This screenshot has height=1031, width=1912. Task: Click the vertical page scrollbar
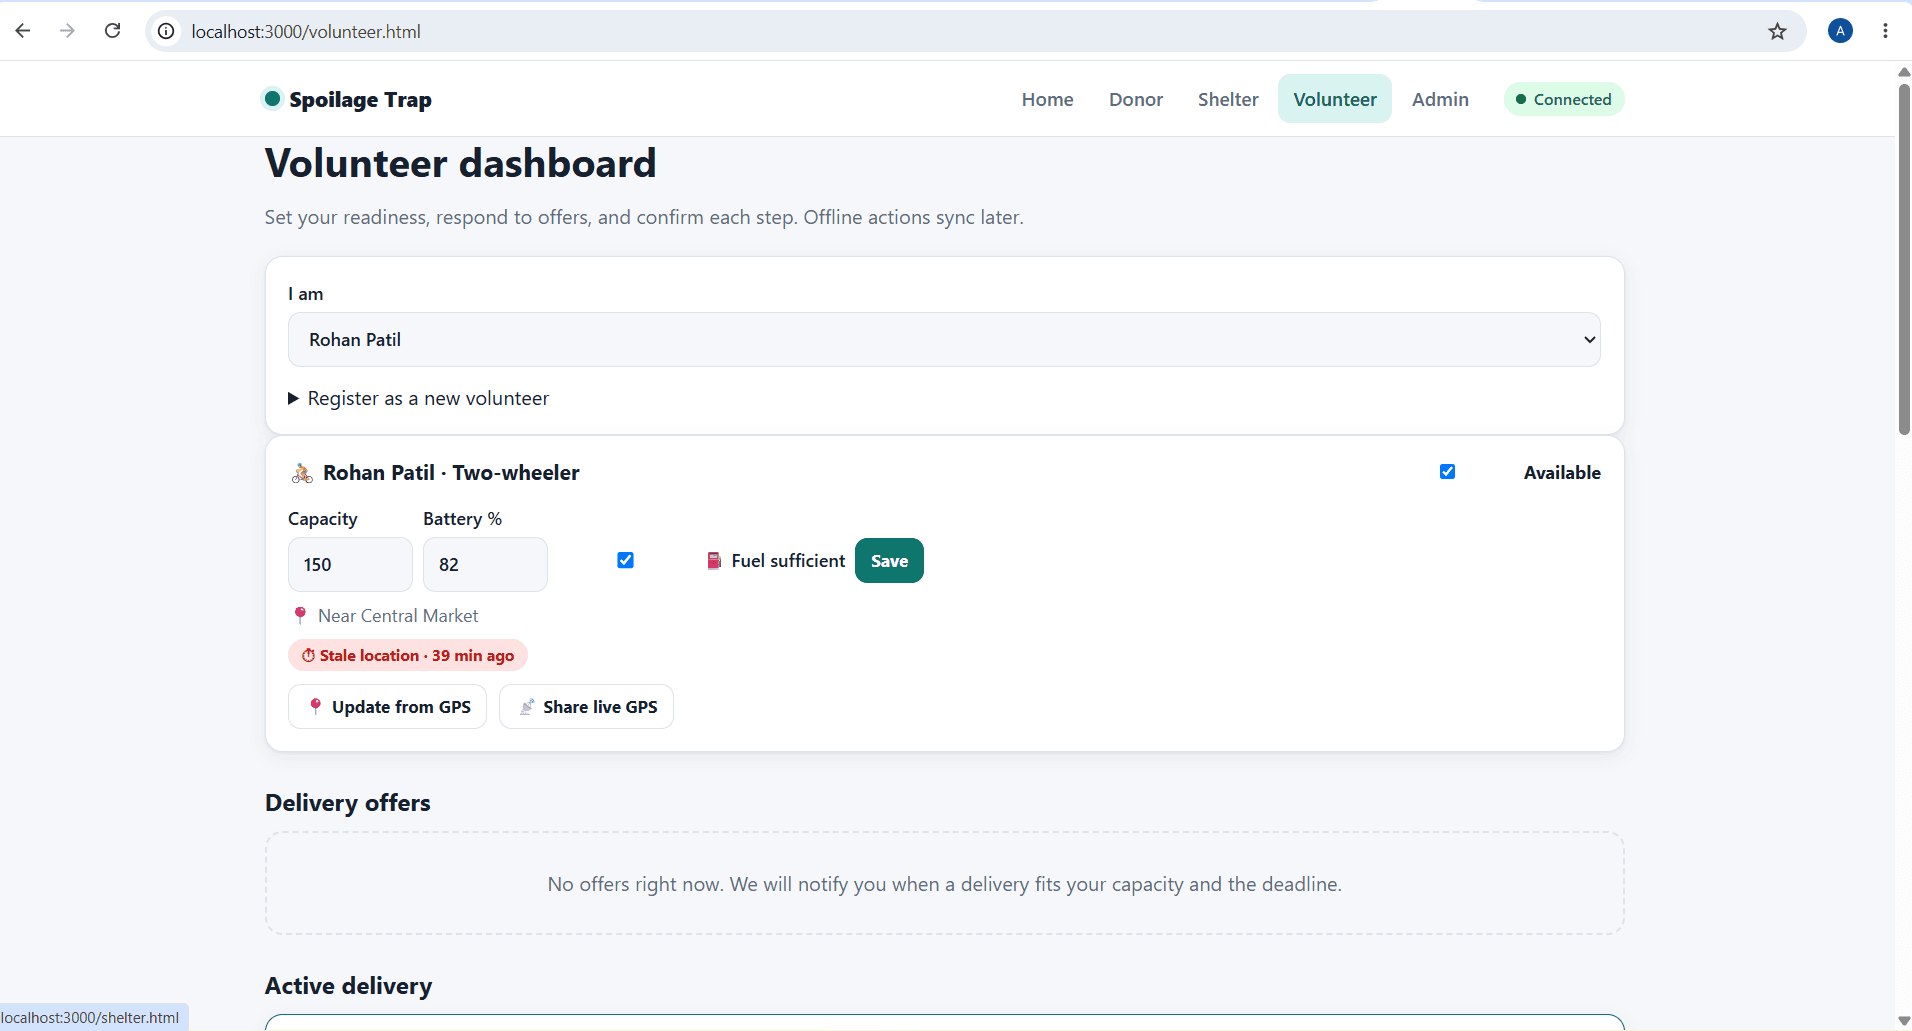(1904, 260)
